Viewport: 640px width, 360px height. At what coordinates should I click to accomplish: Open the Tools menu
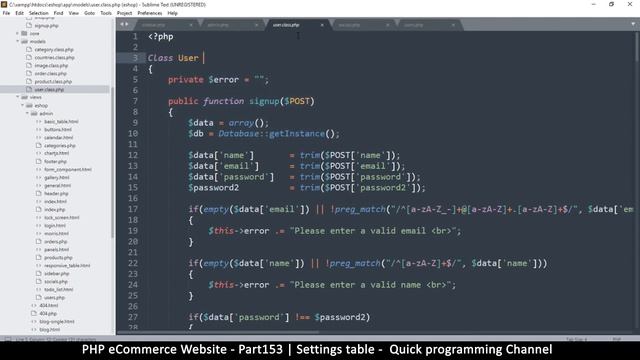[x=106, y=13]
